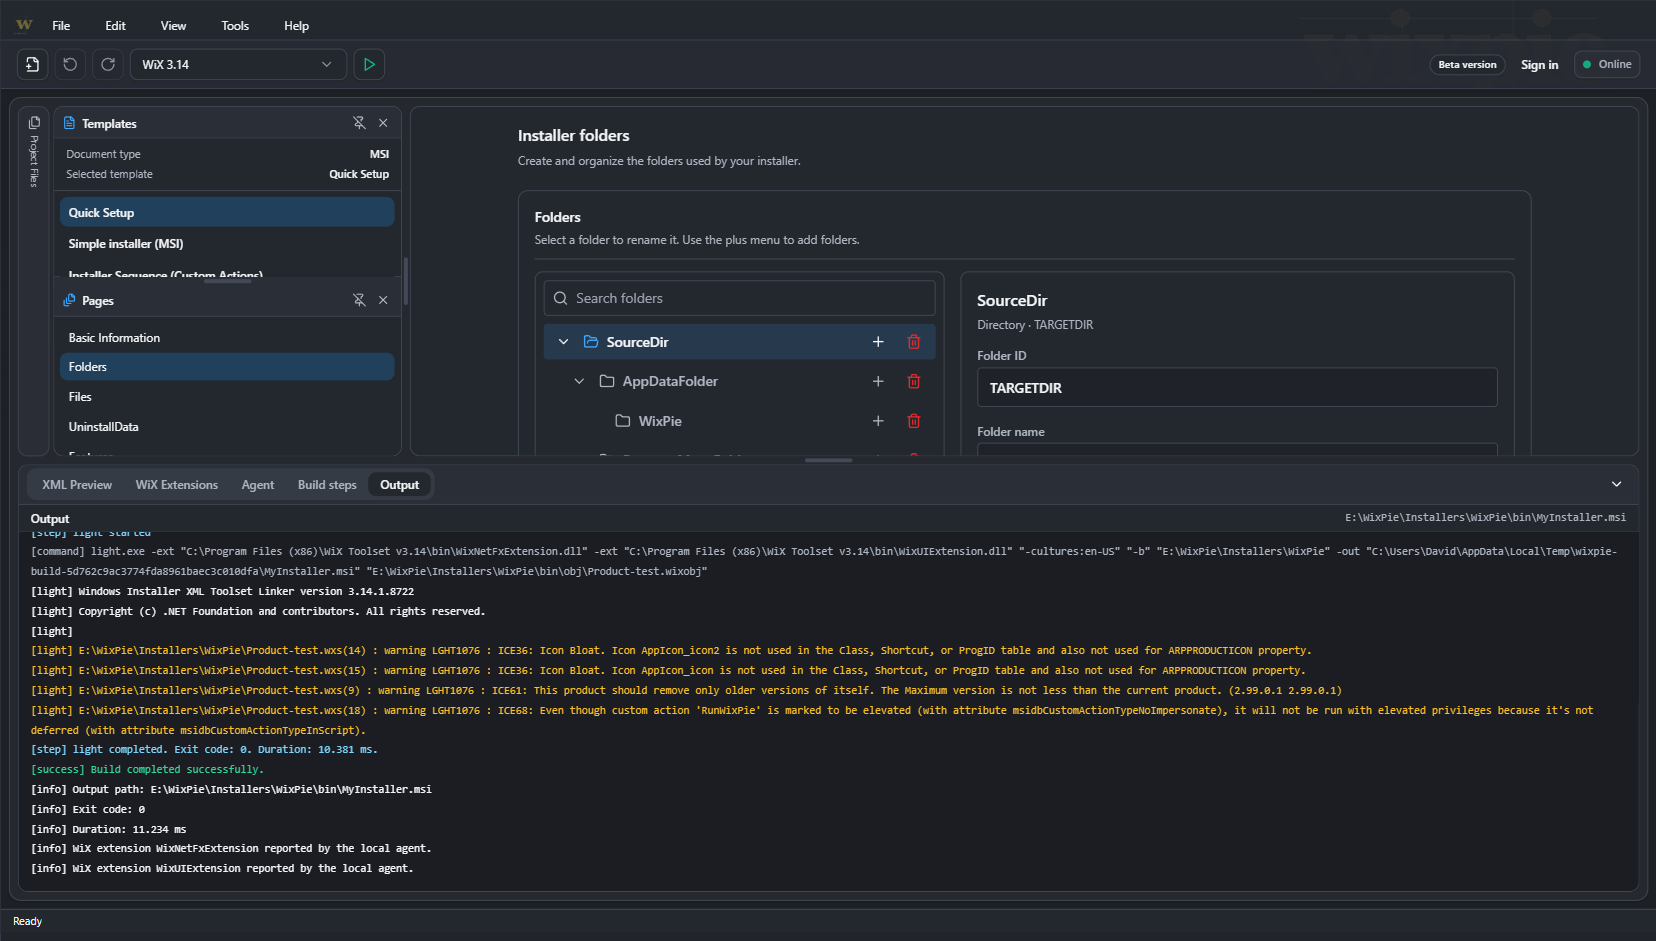The width and height of the screenshot is (1656, 941).
Task: Select the Output tab
Action: 400,485
